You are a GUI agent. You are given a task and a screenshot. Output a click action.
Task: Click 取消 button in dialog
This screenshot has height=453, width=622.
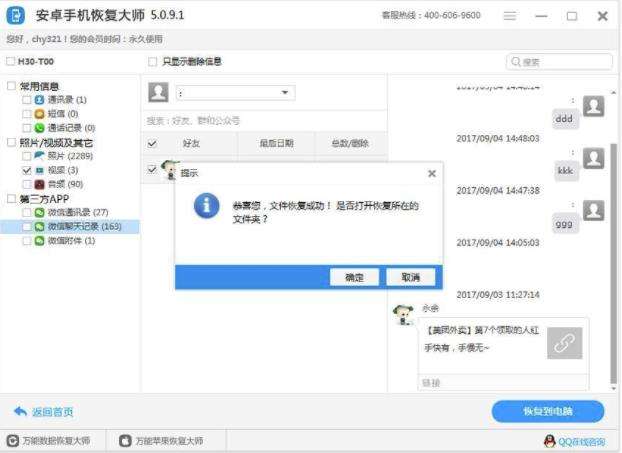(x=411, y=277)
